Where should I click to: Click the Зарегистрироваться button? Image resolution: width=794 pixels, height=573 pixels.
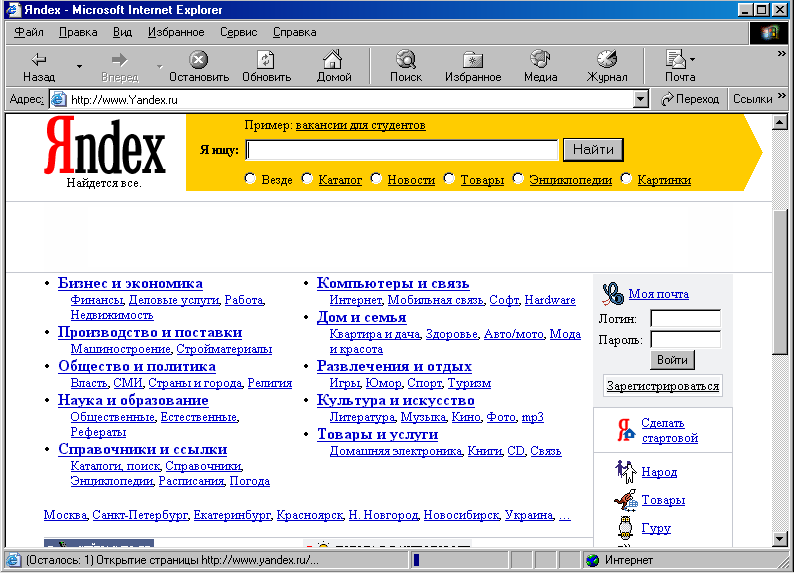[x=662, y=386]
